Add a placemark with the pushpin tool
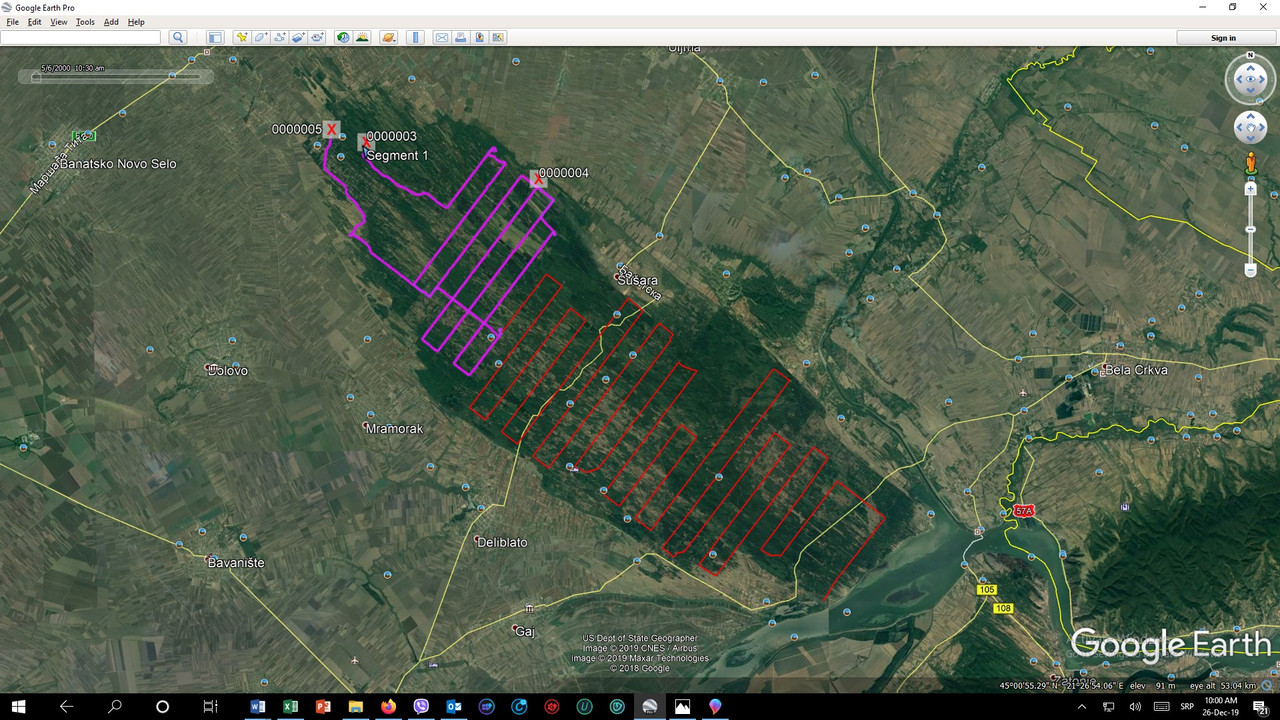Screen dimensions: 1280x720 [242, 37]
